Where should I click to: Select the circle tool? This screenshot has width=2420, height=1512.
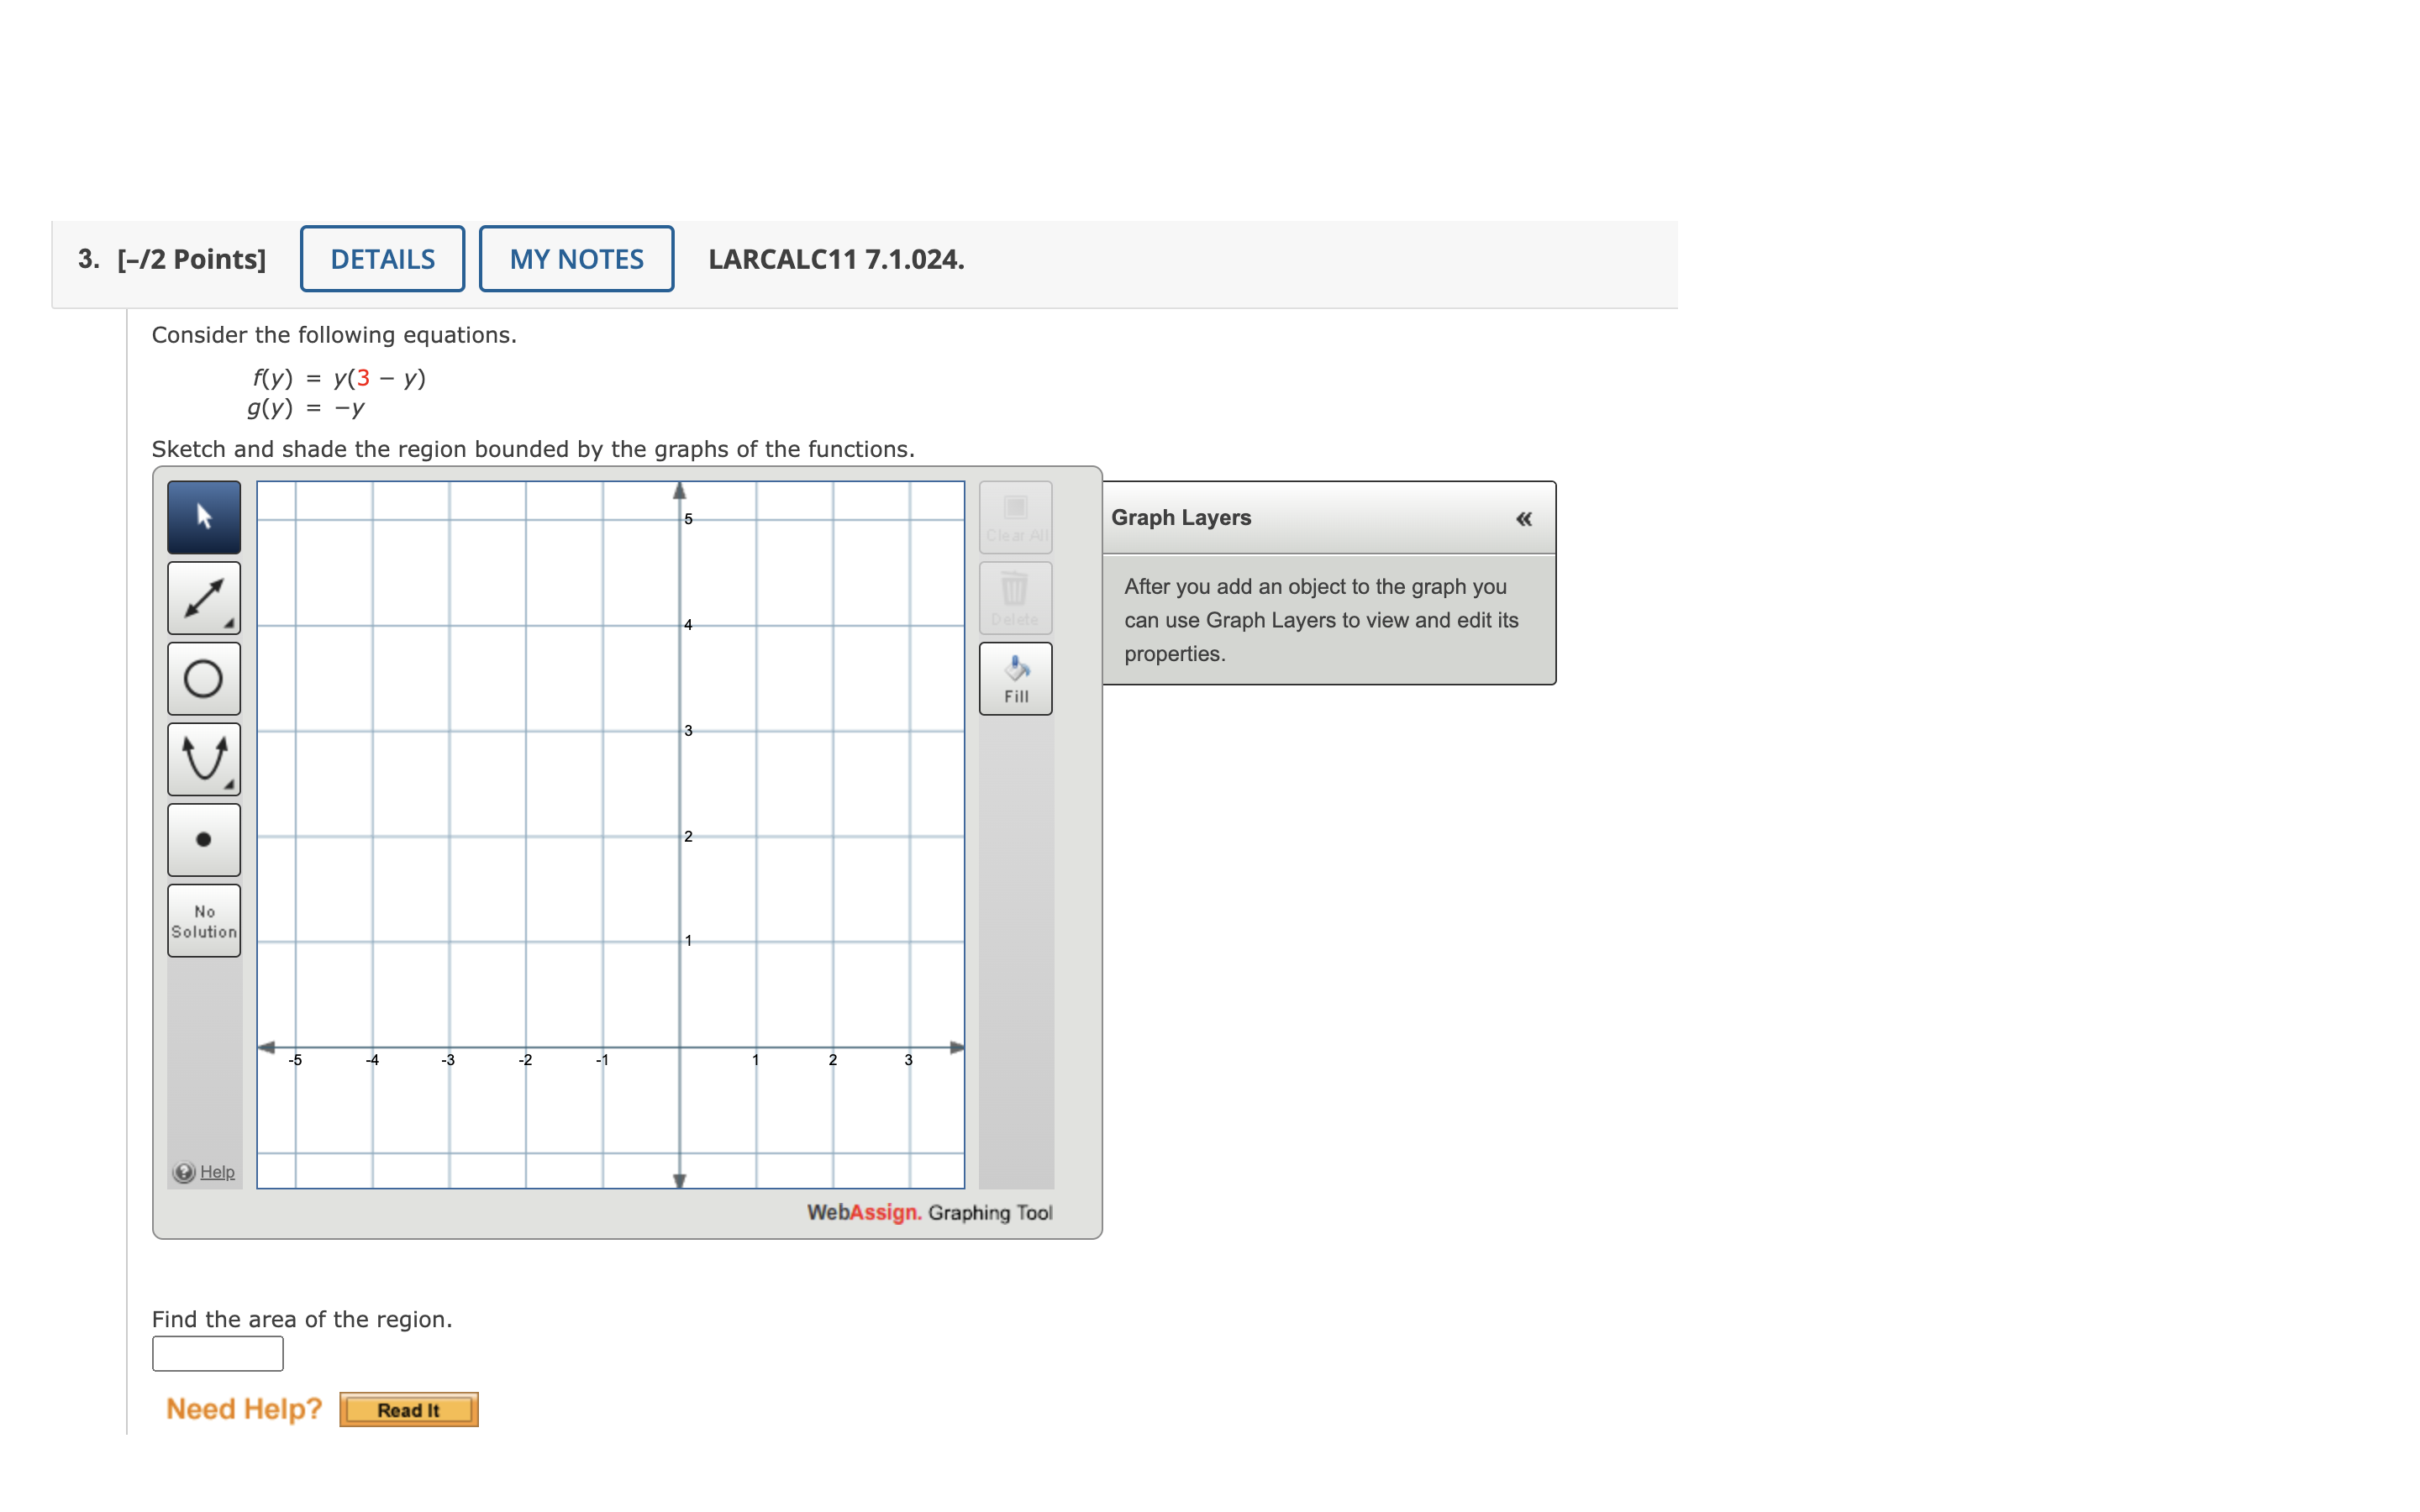click(203, 679)
